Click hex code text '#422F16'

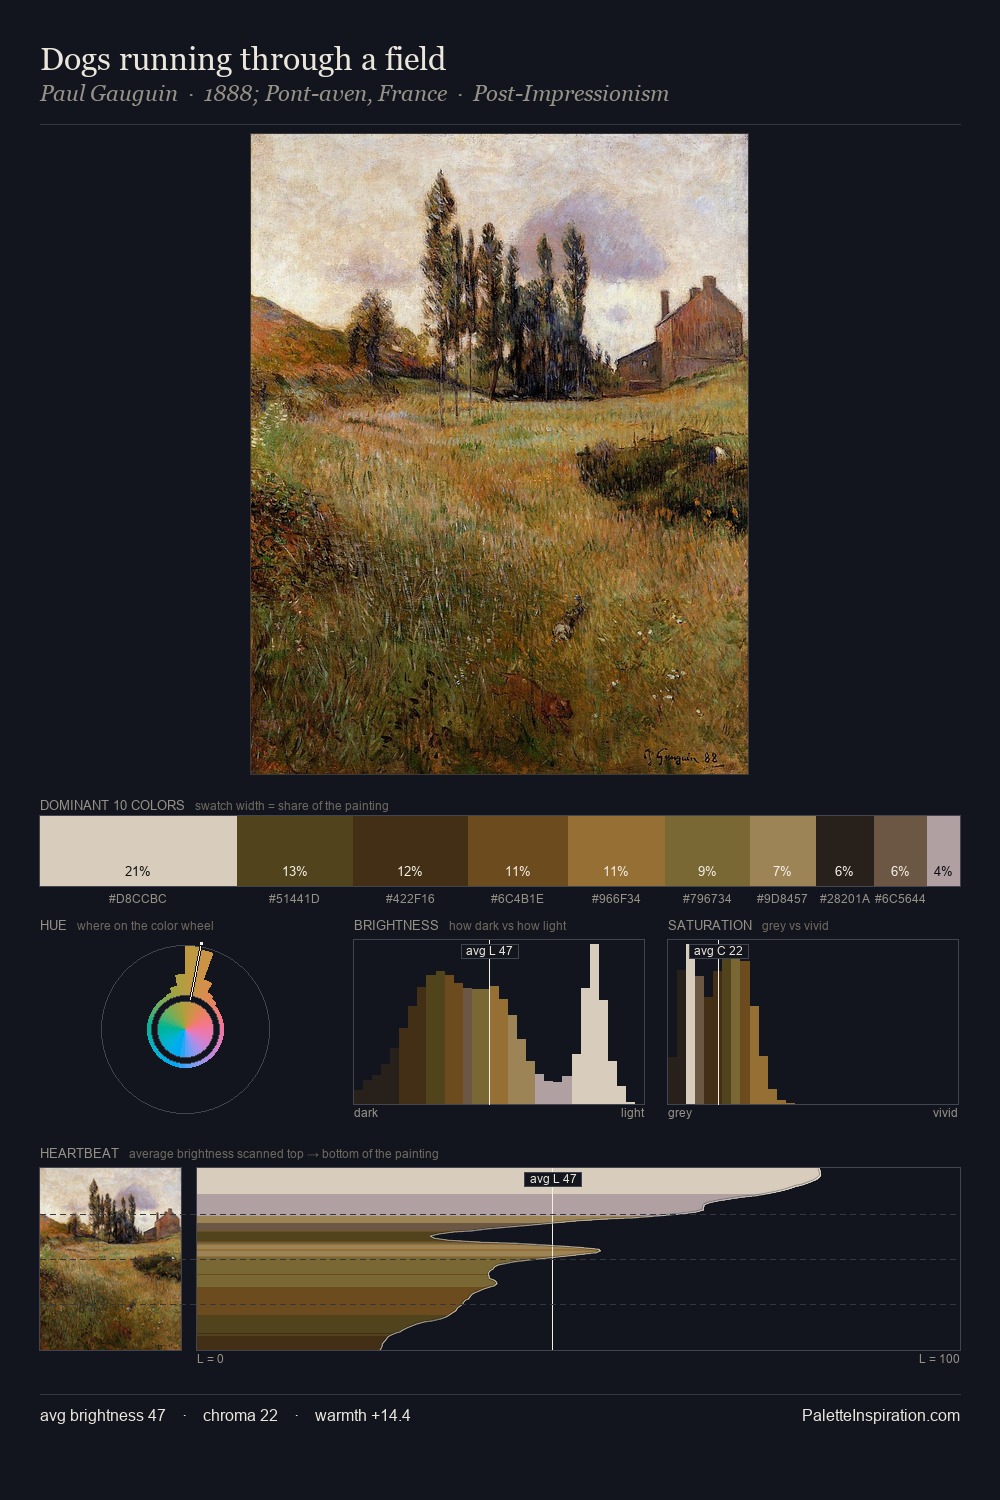point(410,899)
